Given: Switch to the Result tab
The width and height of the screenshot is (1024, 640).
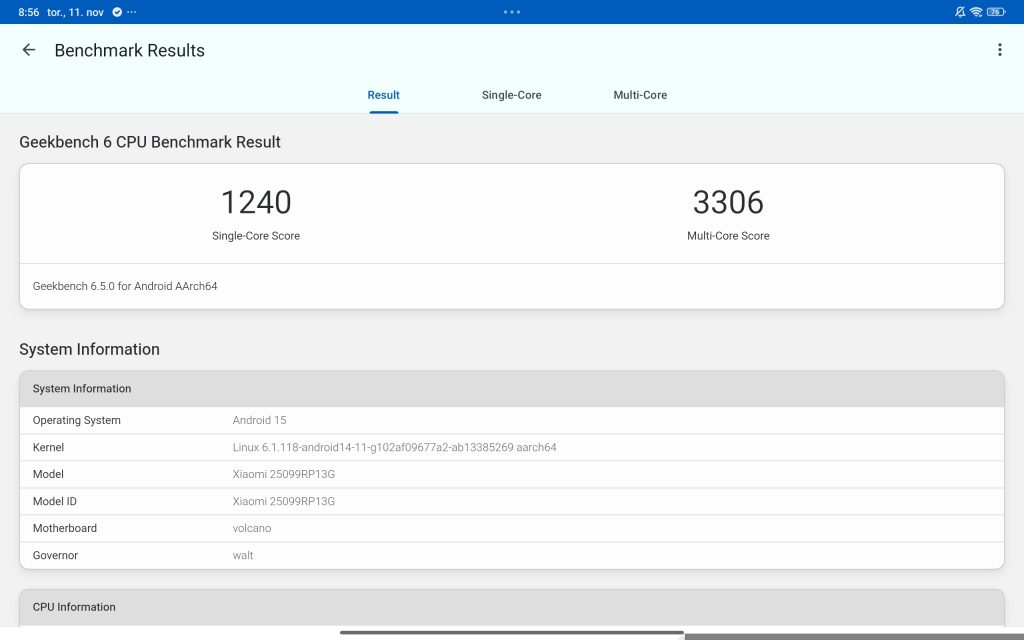Looking at the screenshot, I should pyautogui.click(x=383, y=95).
